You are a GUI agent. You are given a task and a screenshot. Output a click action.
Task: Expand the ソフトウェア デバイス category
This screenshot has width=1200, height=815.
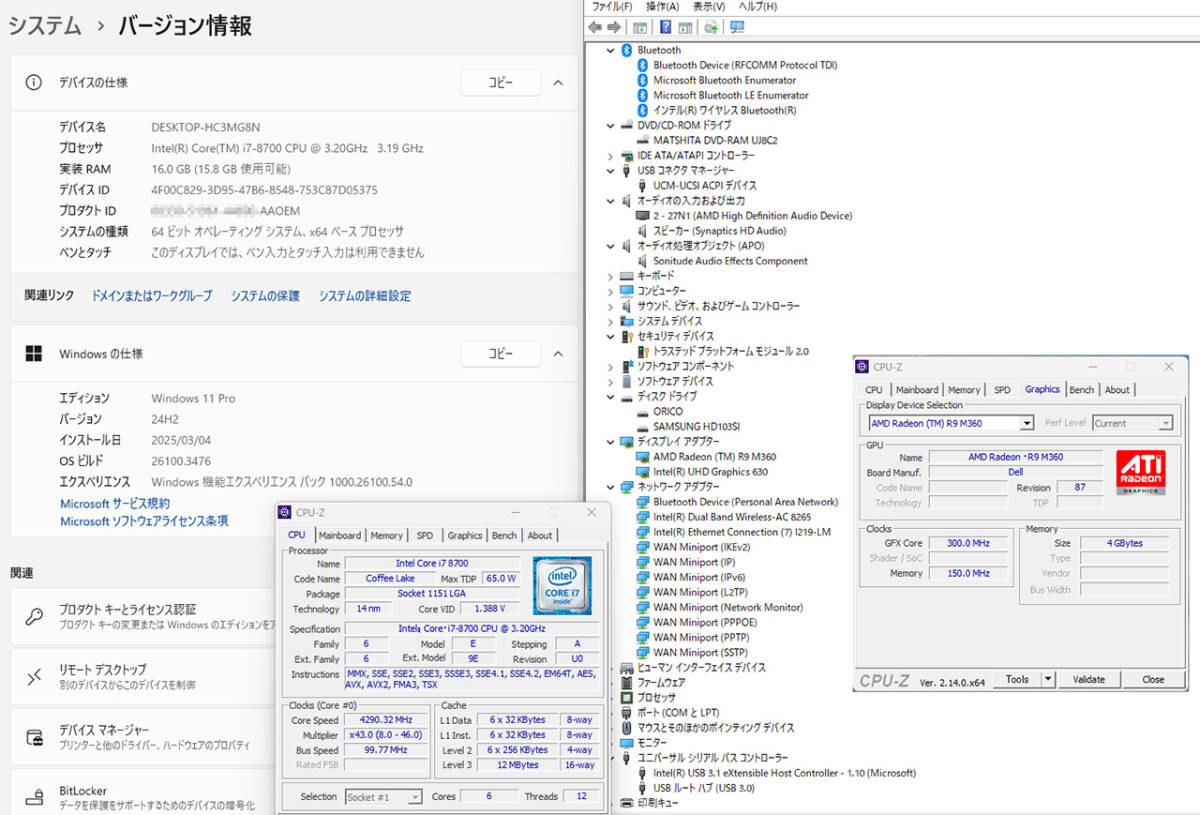(x=611, y=381)
